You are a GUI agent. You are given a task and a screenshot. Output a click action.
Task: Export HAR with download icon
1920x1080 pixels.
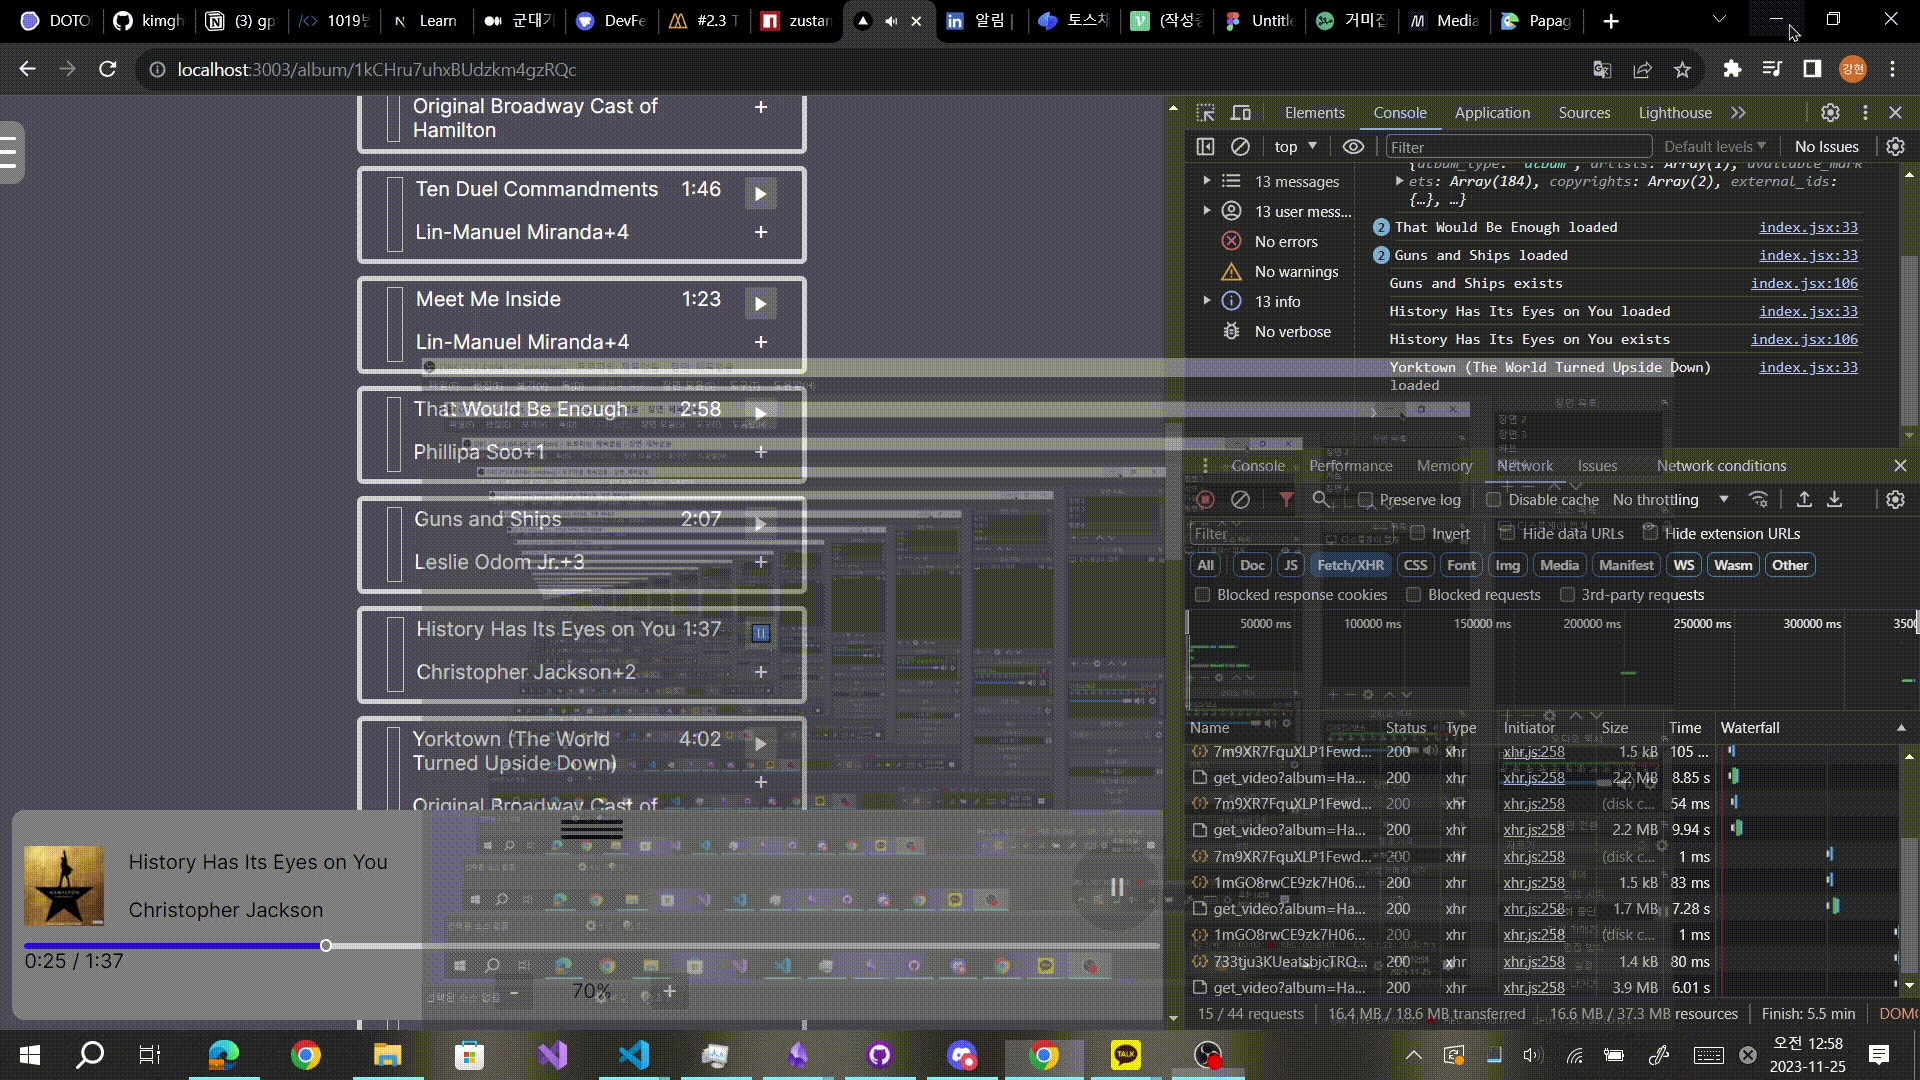(x=1835, y=499)
